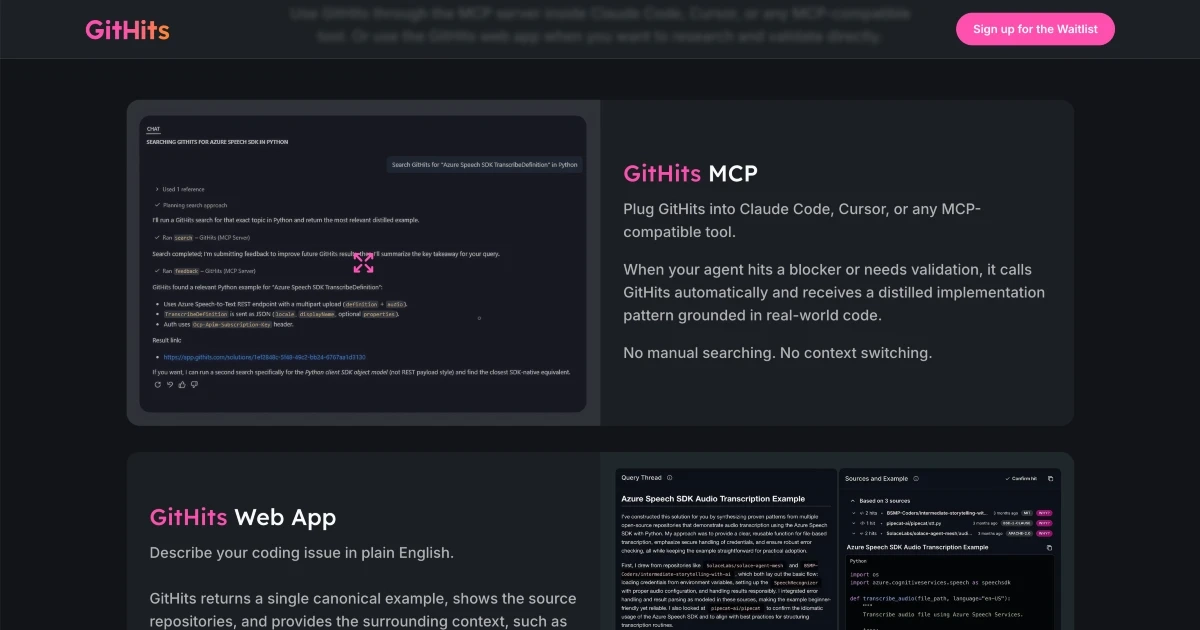Screen dimensions: 1200x630
Task: Click the pink WHY? badge on the BSMP-Coders source
Action: (x=1044, y=511)
